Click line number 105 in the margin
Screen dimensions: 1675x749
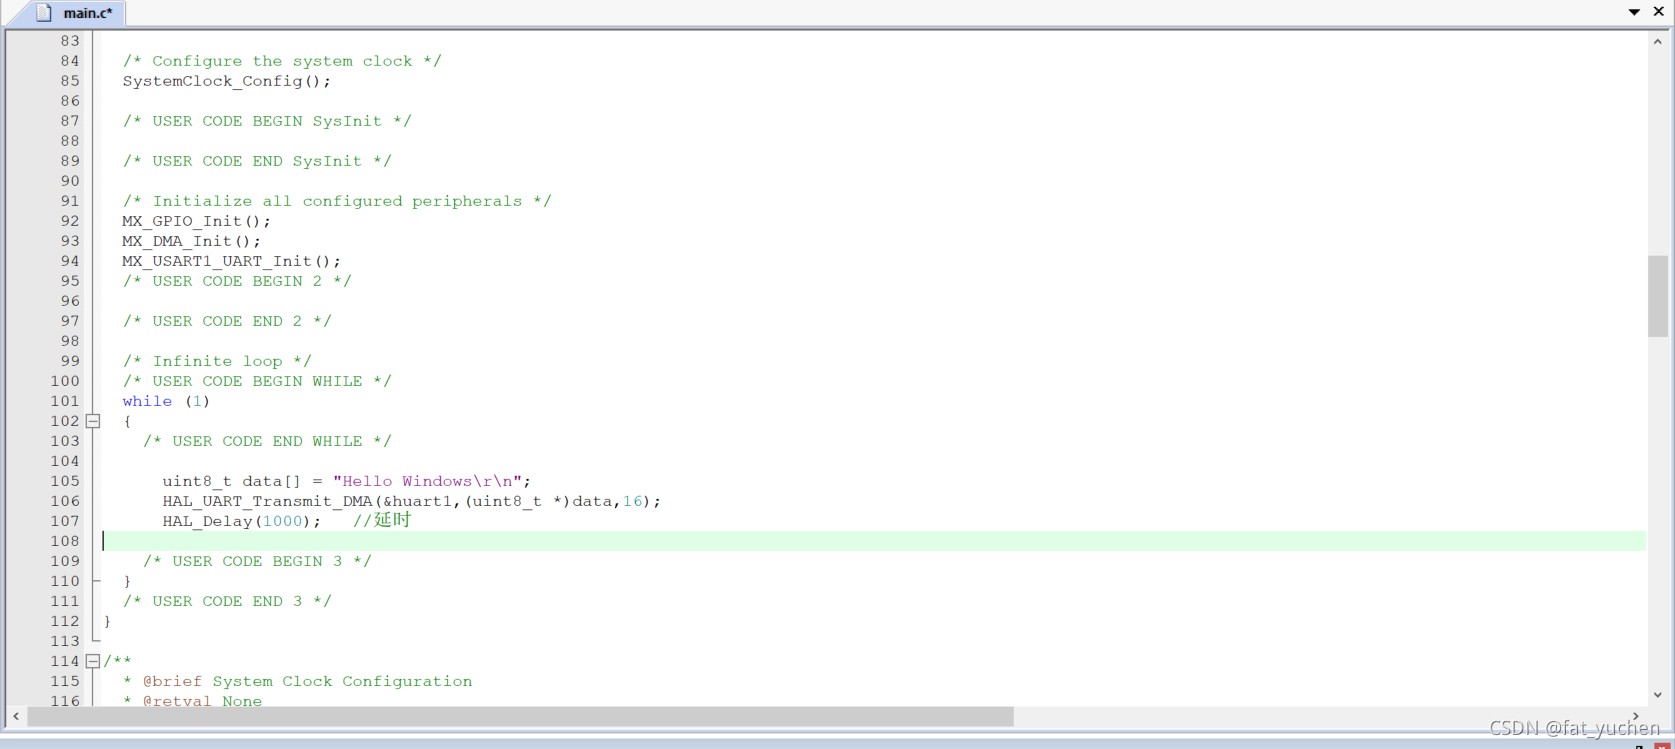tap(65, 481)
